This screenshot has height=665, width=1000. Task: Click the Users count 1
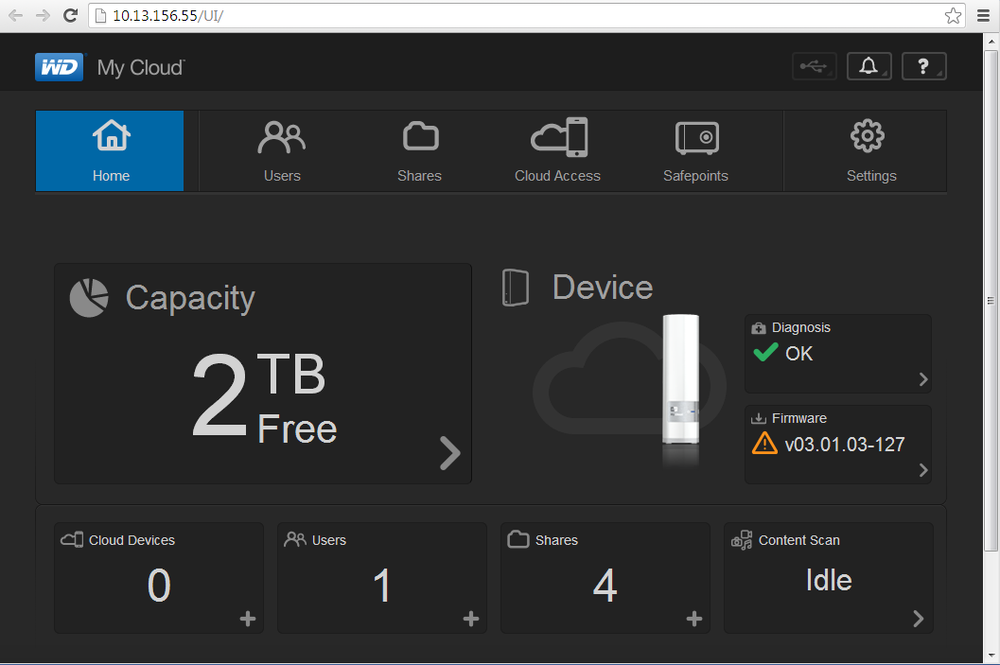coord(382,585)
